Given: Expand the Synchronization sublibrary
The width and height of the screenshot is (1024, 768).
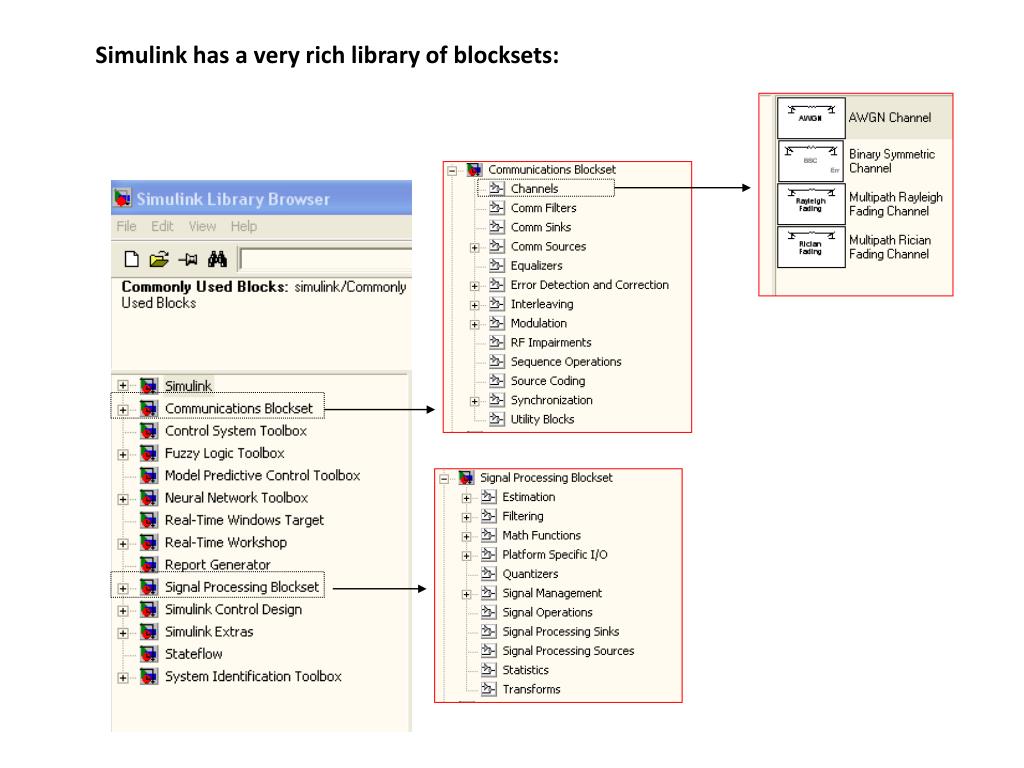Looking at the screenshot, I should (x=475, y=402).
